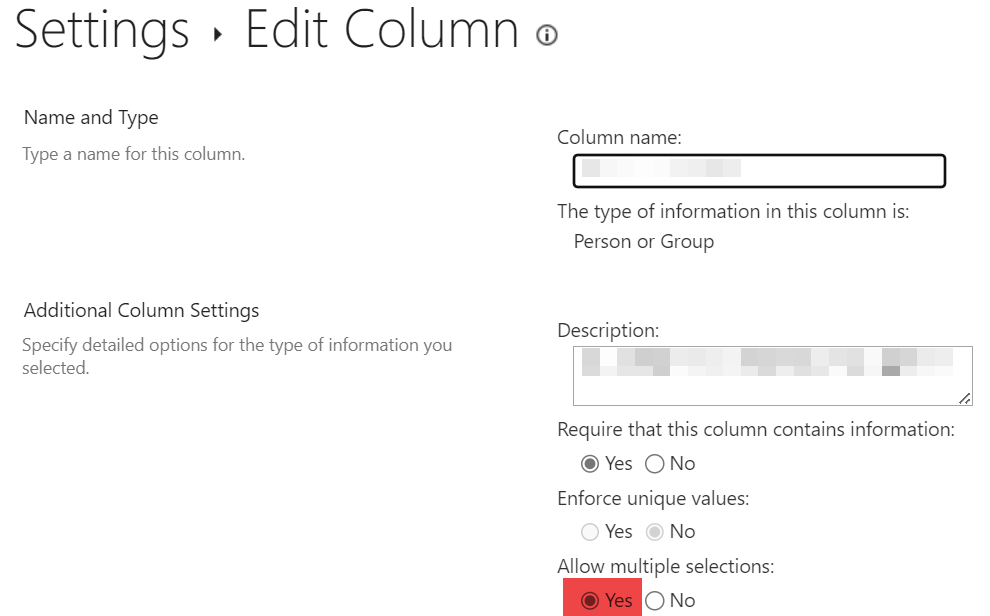
Task: Go back to Settings via breadcrumb
Action: 101,30
